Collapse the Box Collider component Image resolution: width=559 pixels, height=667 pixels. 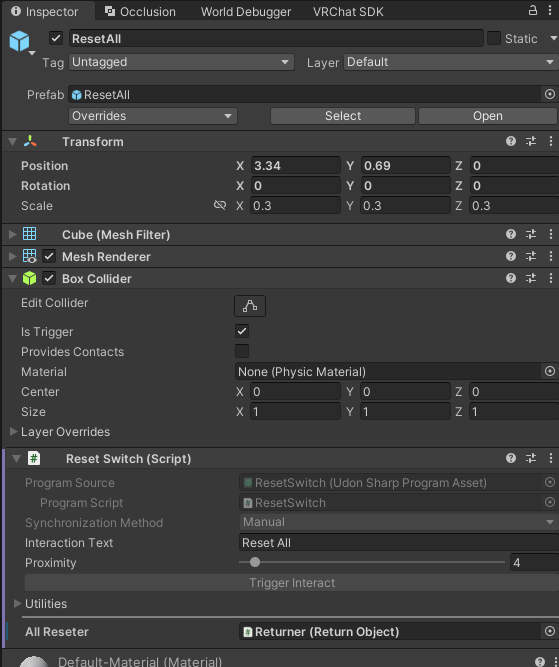point(12,279)
